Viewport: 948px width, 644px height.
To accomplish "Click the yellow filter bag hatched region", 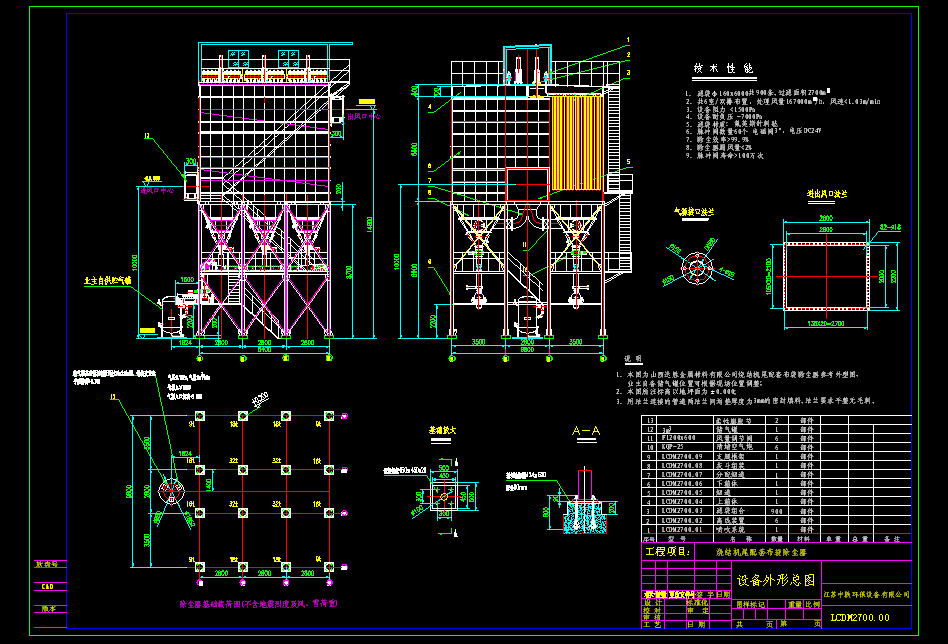I will 576,140.
